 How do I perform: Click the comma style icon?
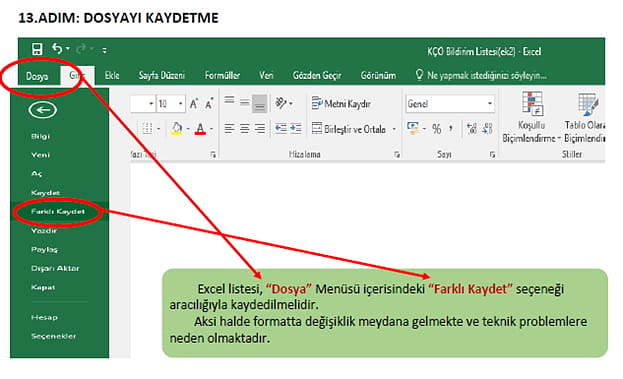(451, 128)
